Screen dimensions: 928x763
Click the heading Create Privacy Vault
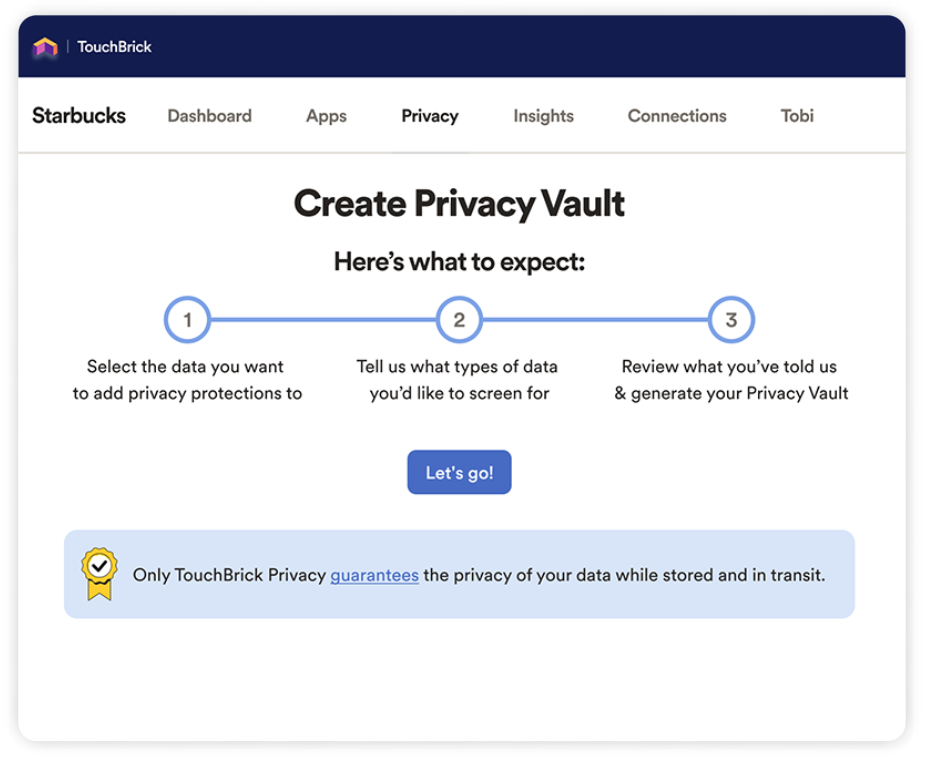click(459, 204)
